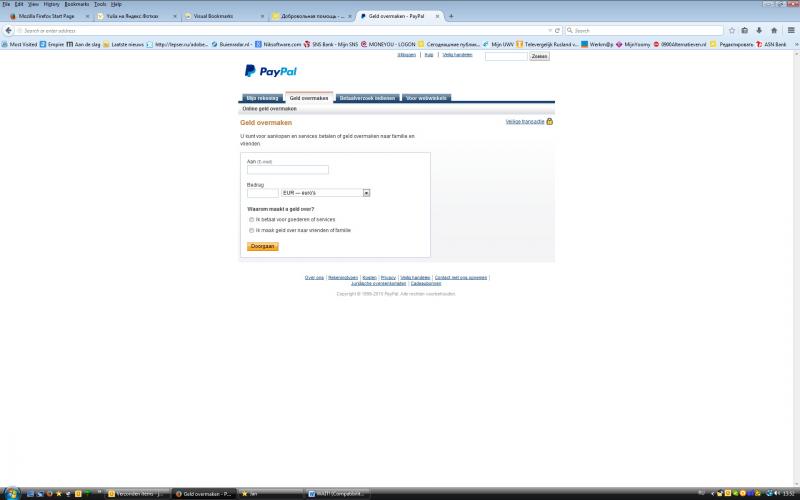Switch to the Mijn rekening tab
Viewport: 800px width, 500px height.
[262, 98]
